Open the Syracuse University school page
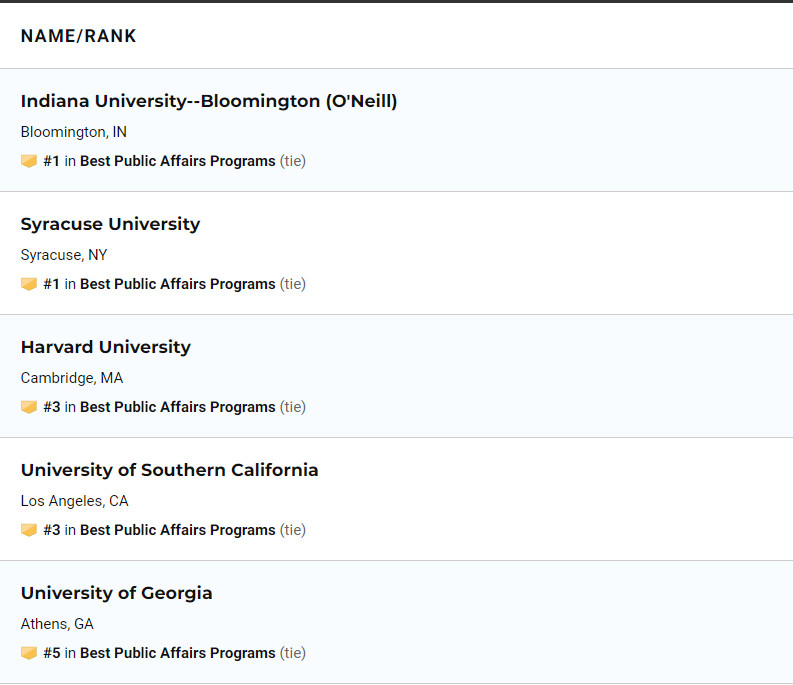The width and height of the screenshot is (793, 685). [110, 224]
